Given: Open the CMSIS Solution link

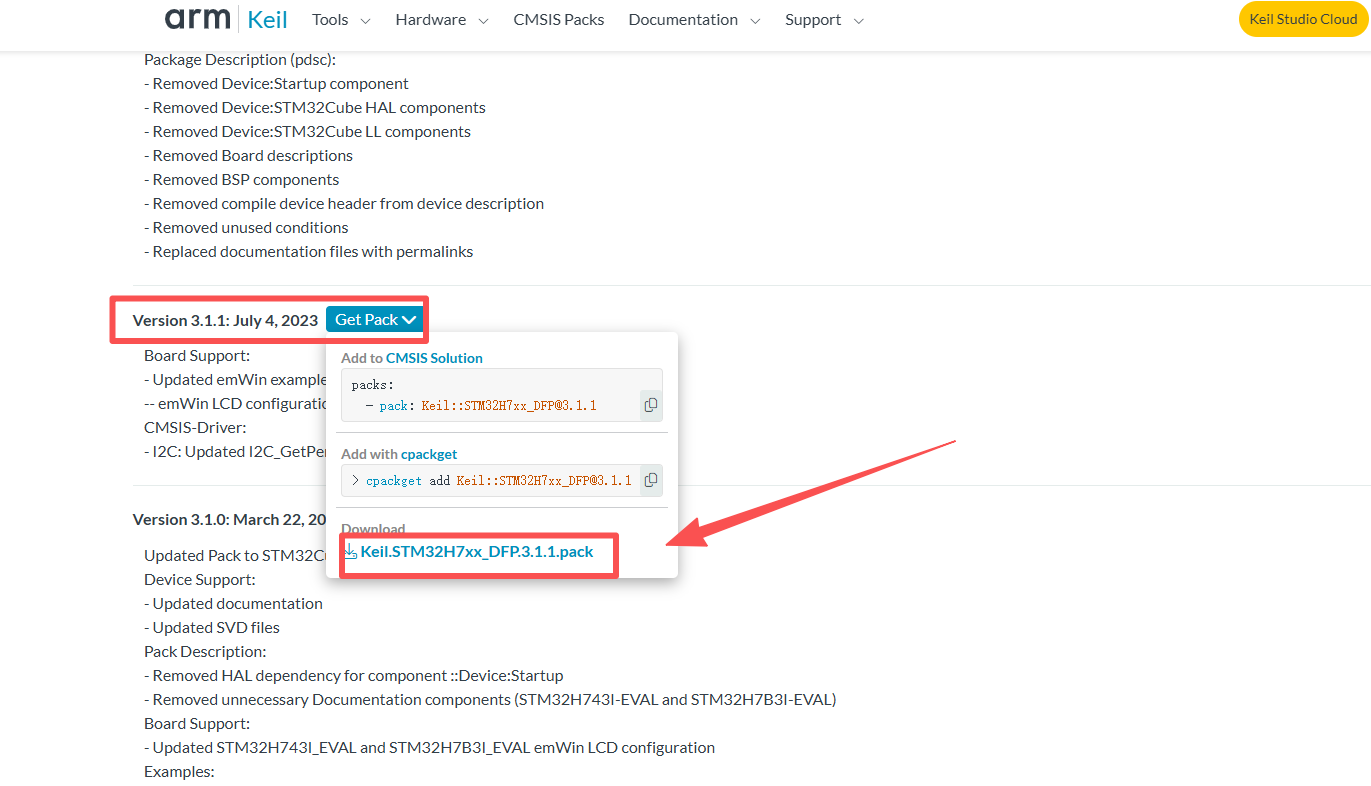Looking at the screenshot, I should click(434, 357).
